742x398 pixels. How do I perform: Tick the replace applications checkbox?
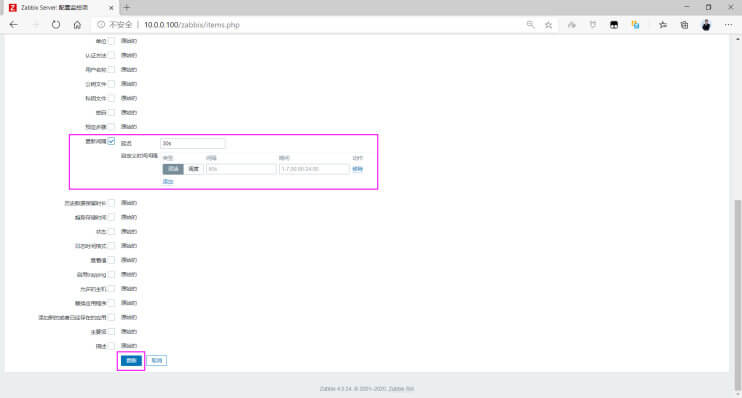(111, 303)
